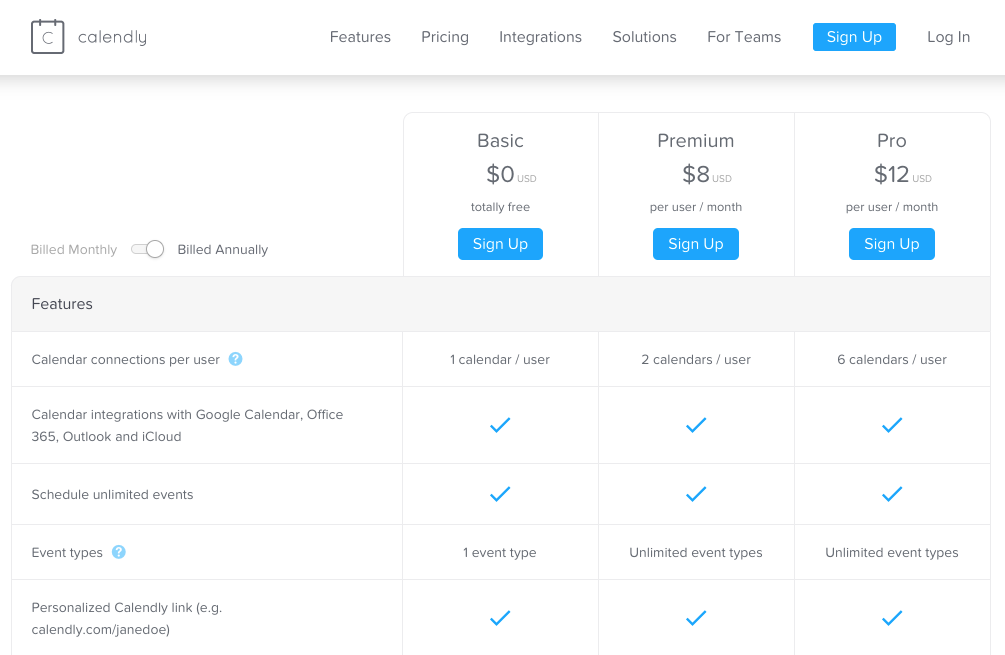
Task: Click 'Schedule unlimited events' label
Action: (112, 494)
